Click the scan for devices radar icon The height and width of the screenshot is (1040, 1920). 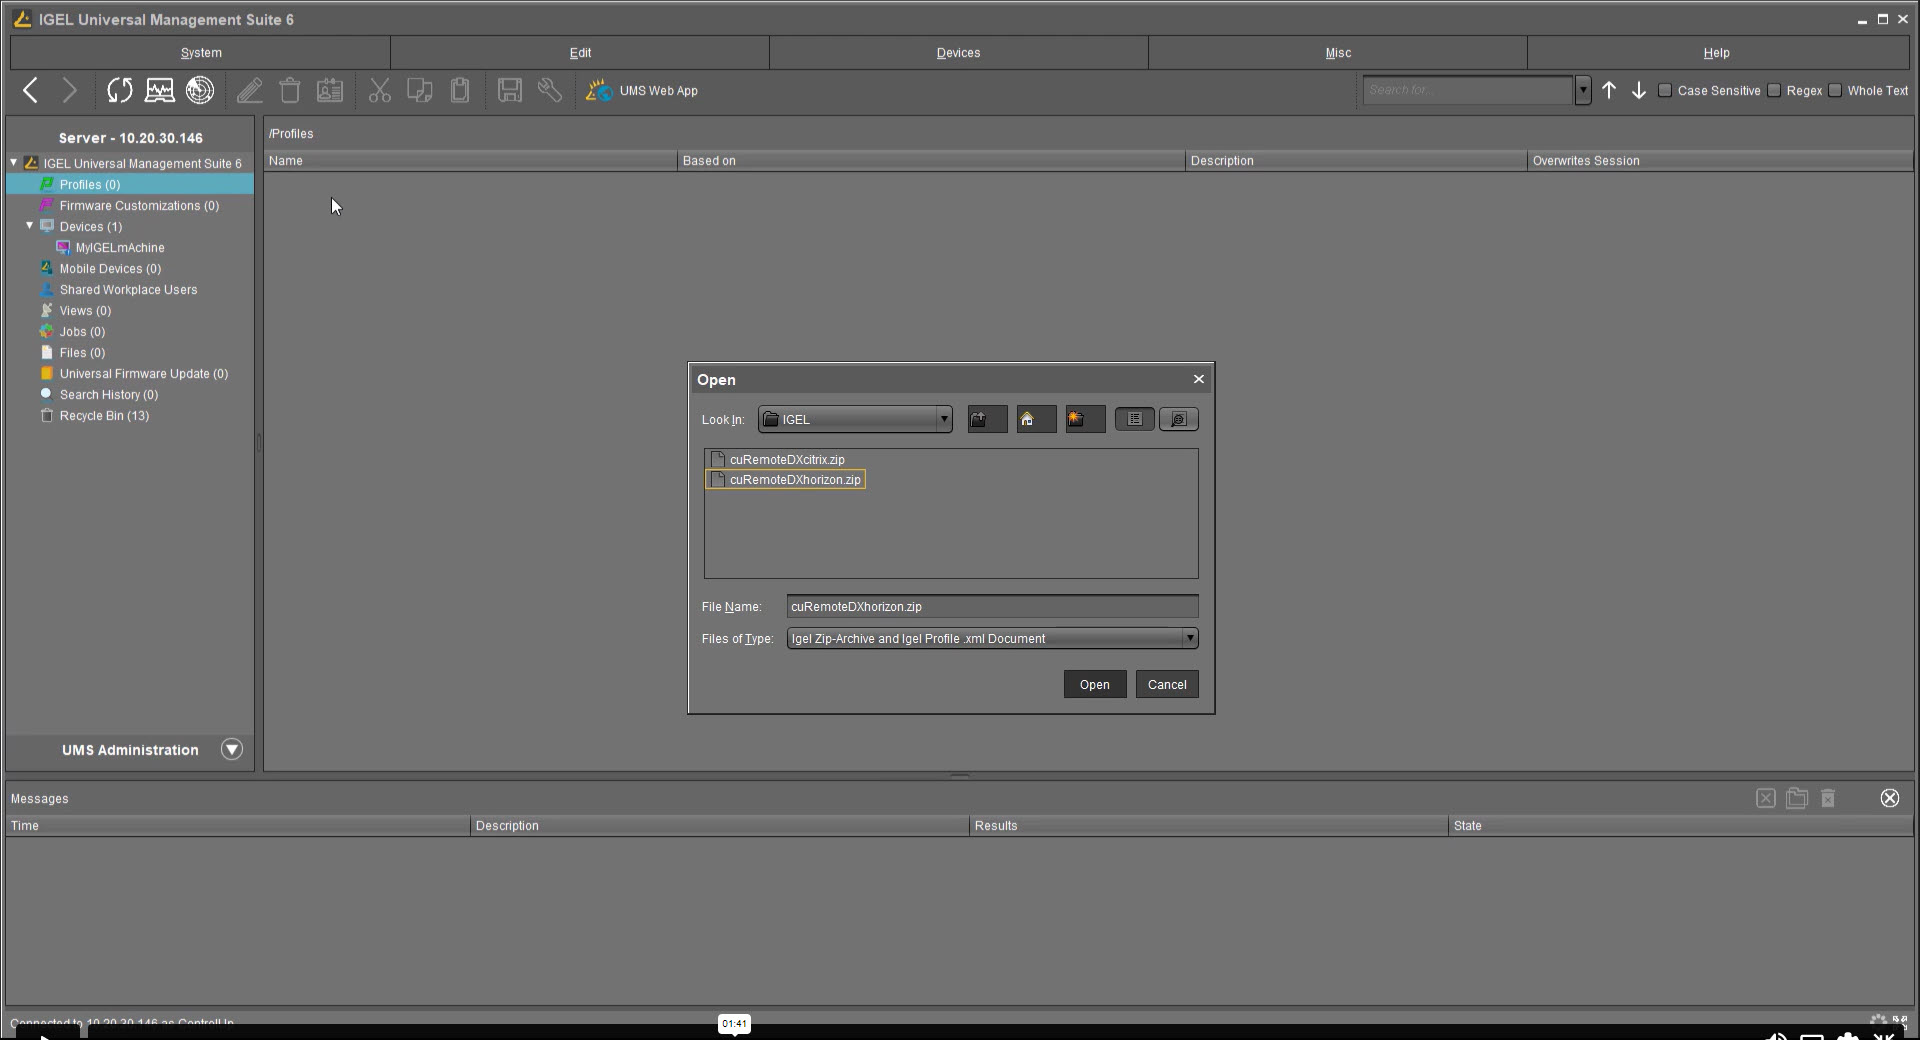200,91
